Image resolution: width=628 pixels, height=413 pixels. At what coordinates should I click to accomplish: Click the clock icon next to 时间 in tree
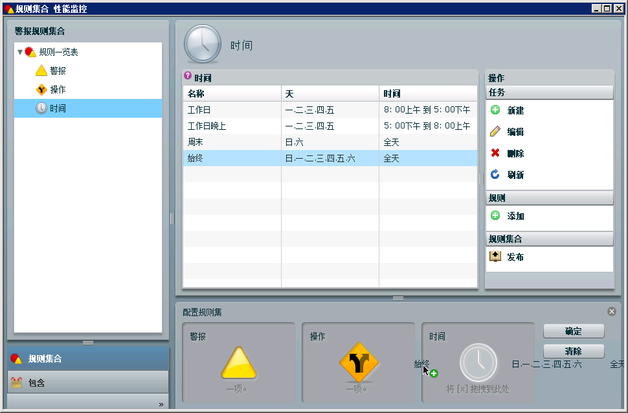[41, 108]
